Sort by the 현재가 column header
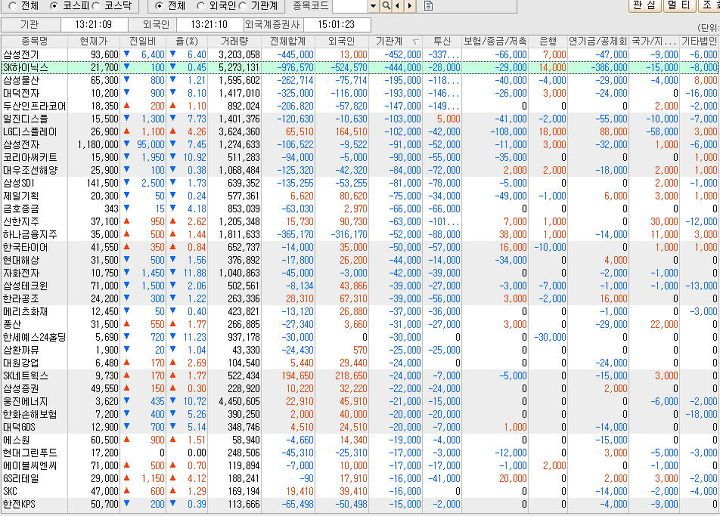 (93, 41)
